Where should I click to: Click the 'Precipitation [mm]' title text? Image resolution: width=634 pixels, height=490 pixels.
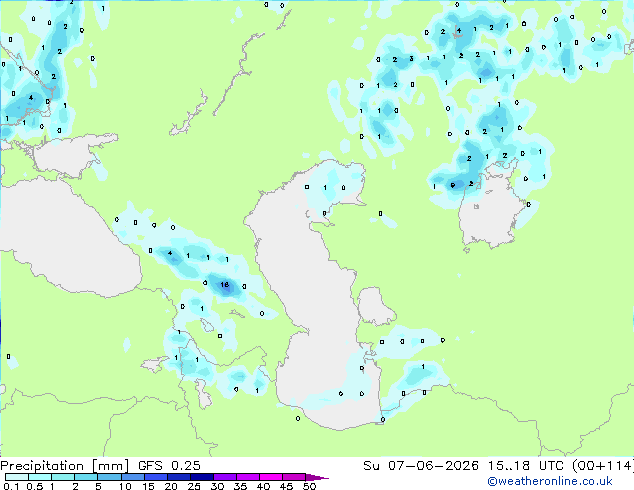64,466
